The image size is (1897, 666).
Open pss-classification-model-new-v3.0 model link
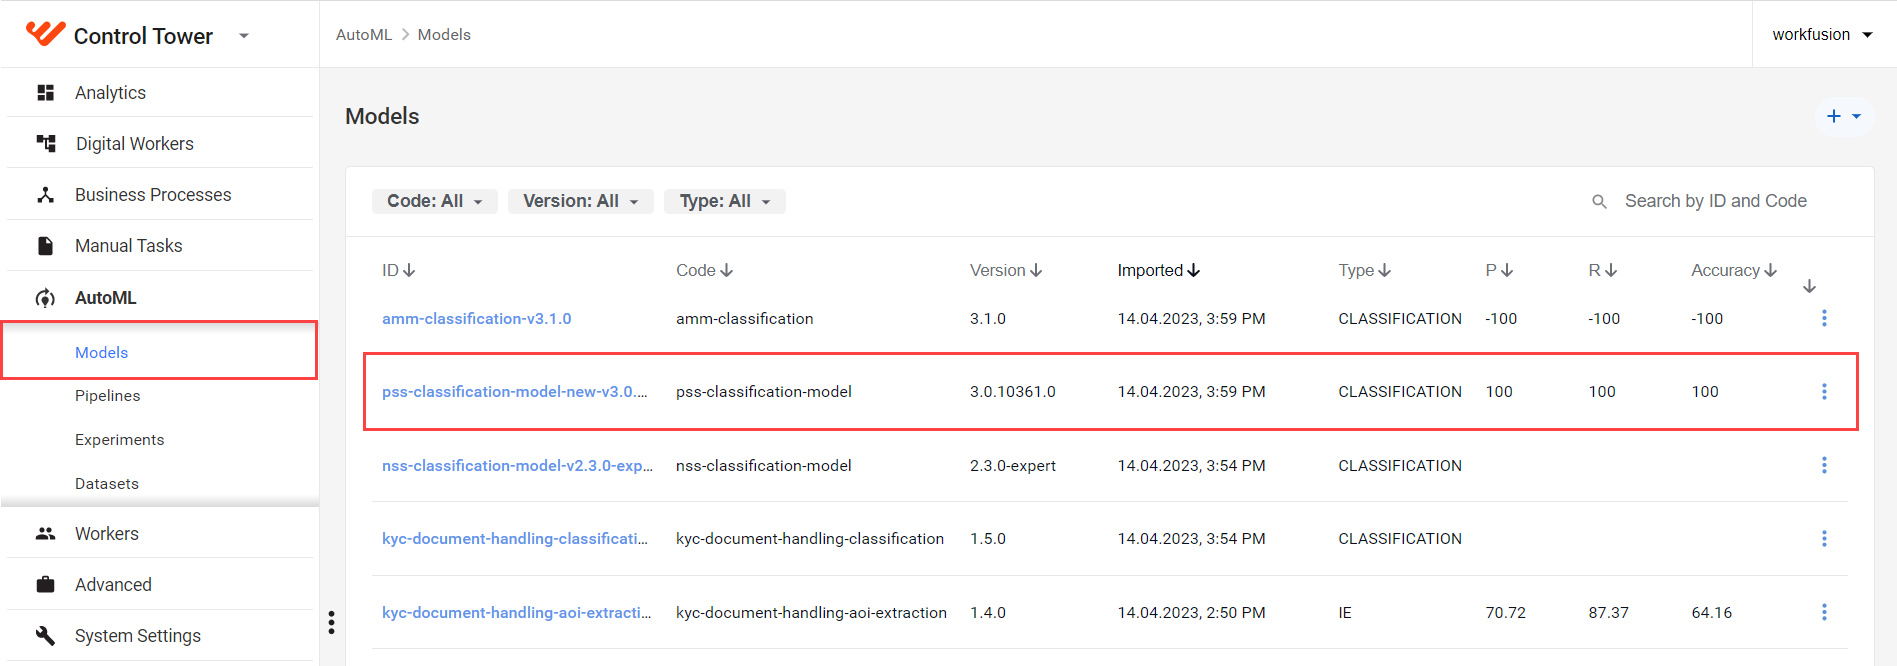(515, 392)
